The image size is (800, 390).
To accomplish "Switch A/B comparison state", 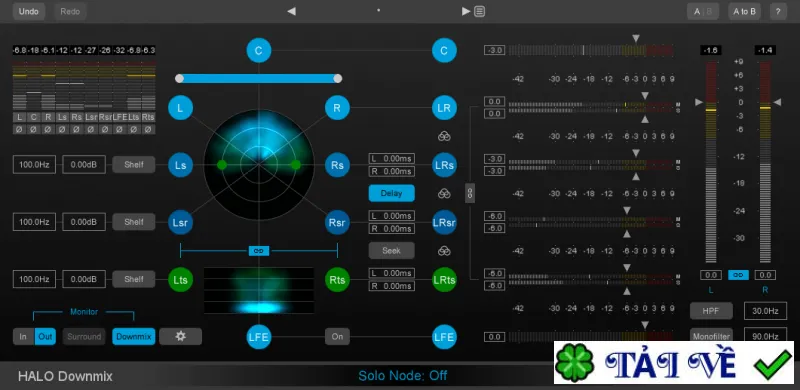I will tap(703, 11).
